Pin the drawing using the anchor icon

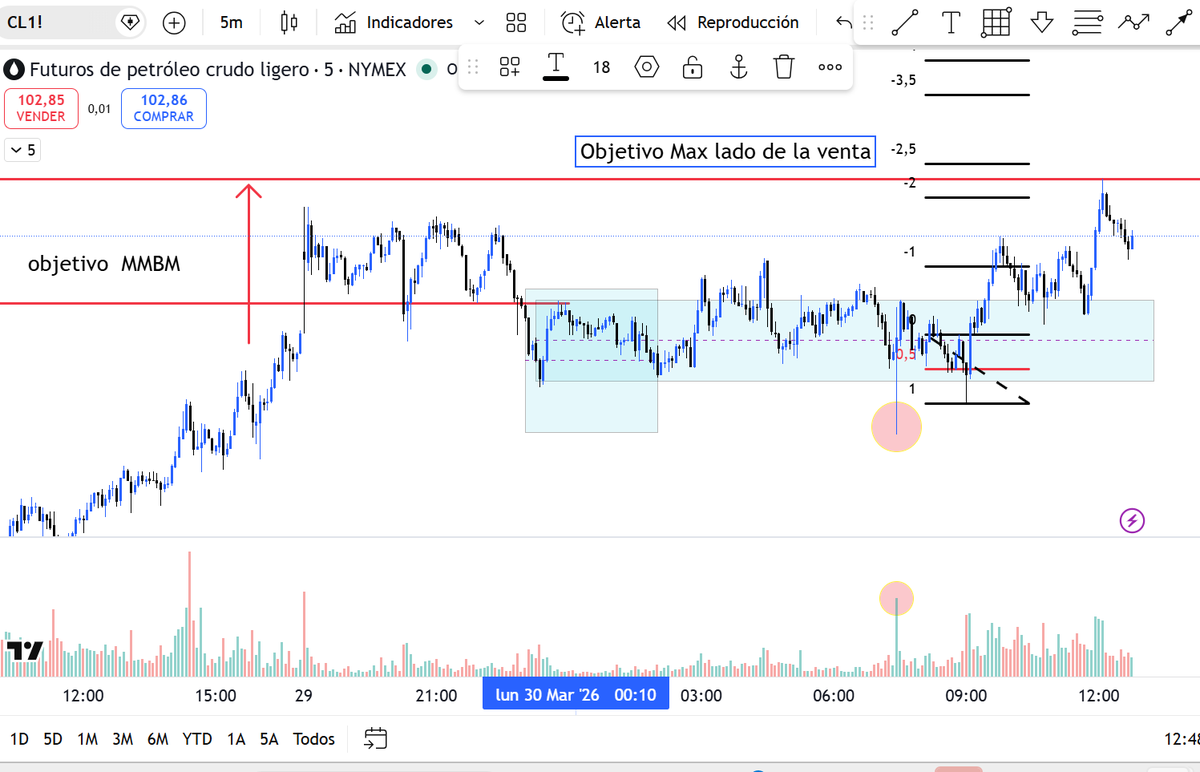click(737, 67)
